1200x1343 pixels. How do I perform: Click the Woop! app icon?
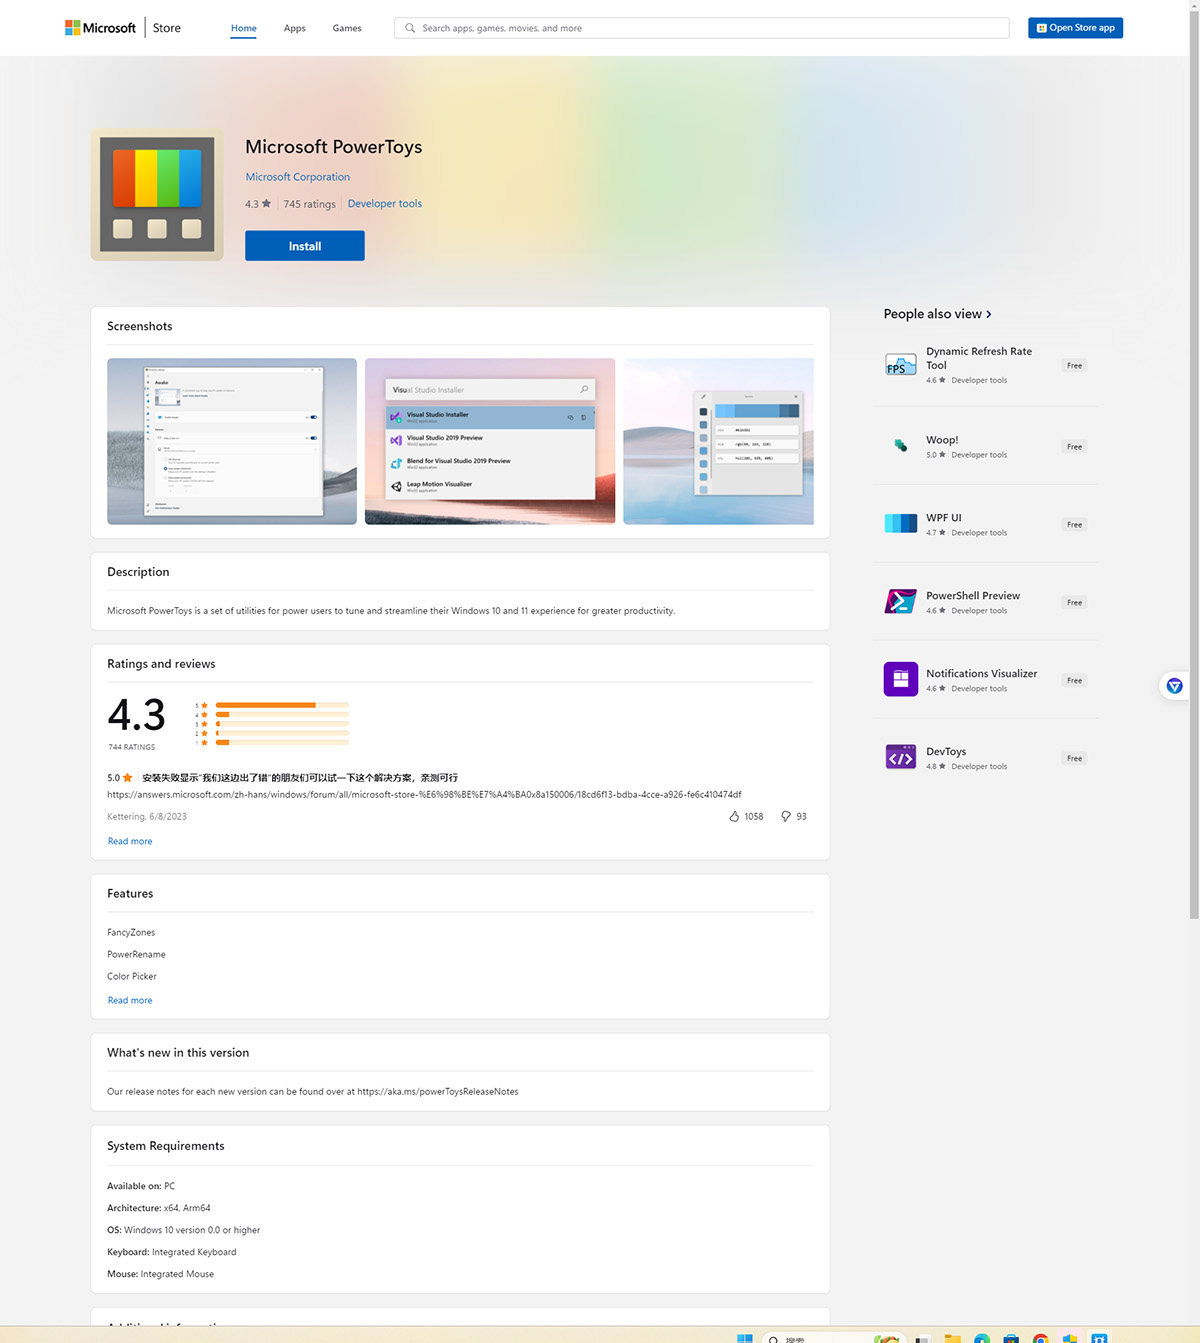coord(901,446)
